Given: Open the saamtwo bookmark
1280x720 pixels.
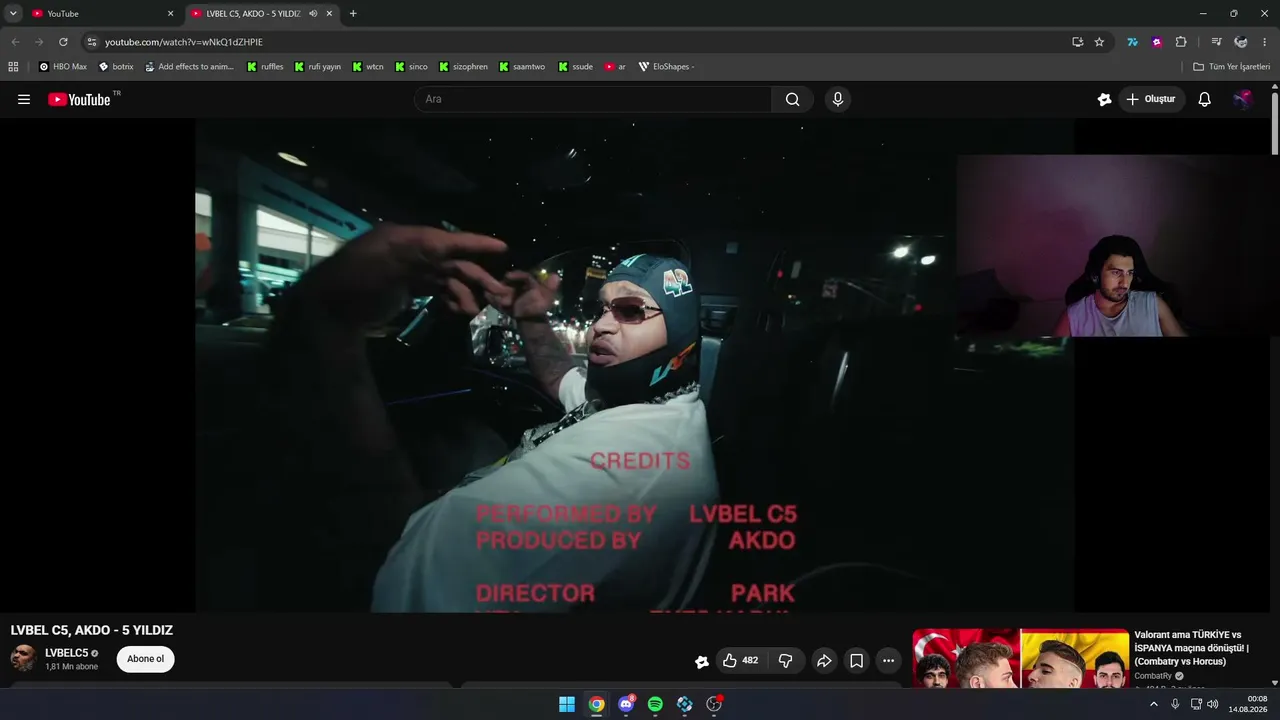Looking at the screenshot, I should [x=524, y=67].
